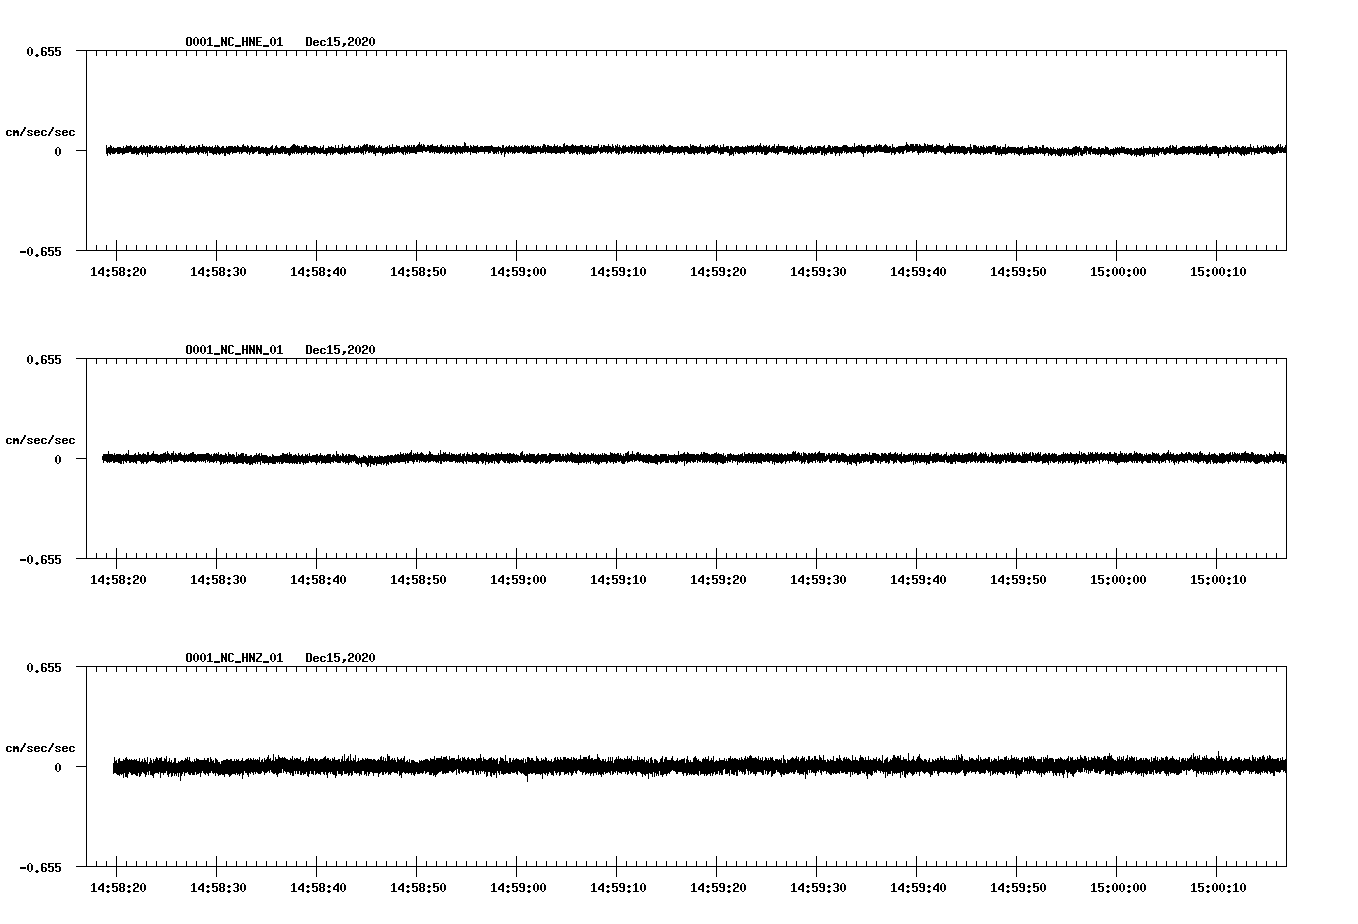Click the cm/sec/sec label on the top plot
Screen dimensions: 1358x924
pos(41,130)
